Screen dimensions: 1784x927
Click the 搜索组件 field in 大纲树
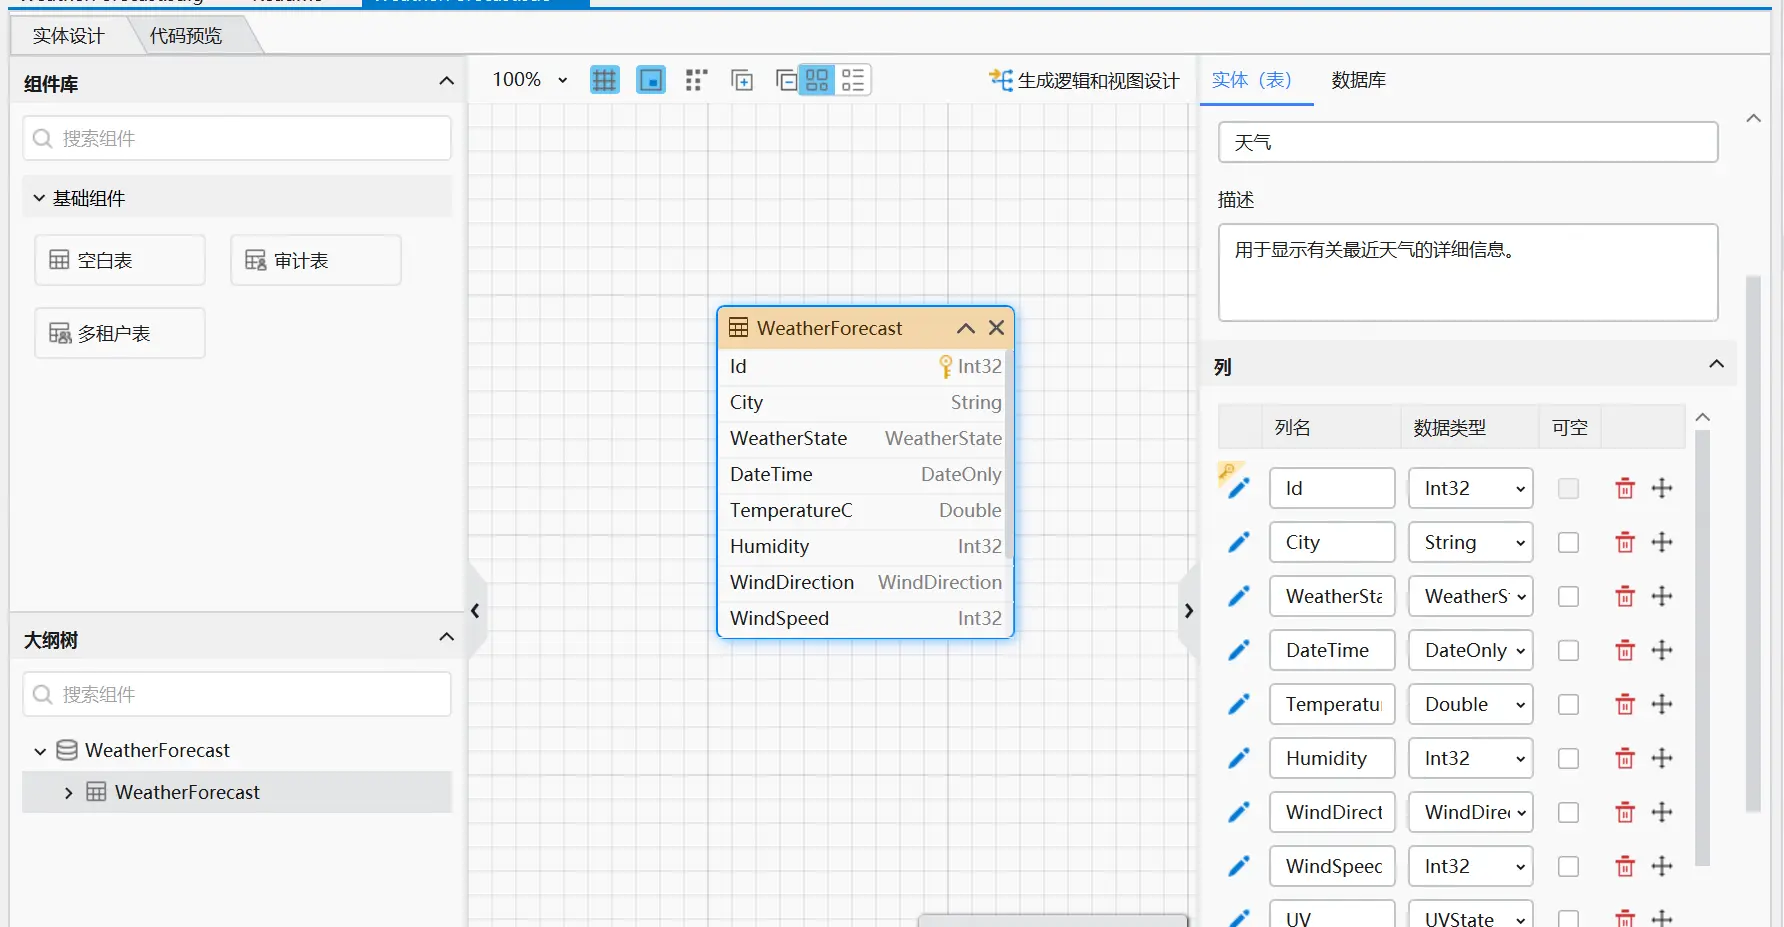[x=237, y=694]
